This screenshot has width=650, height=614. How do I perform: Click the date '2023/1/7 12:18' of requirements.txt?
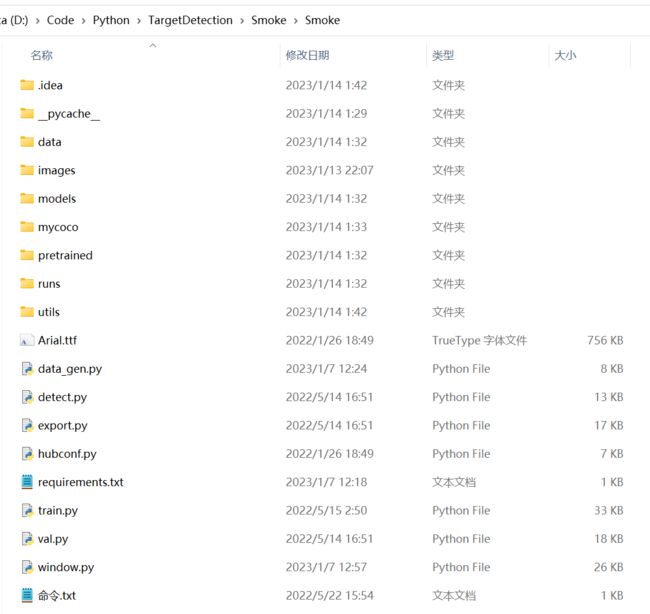coord(326,482)
